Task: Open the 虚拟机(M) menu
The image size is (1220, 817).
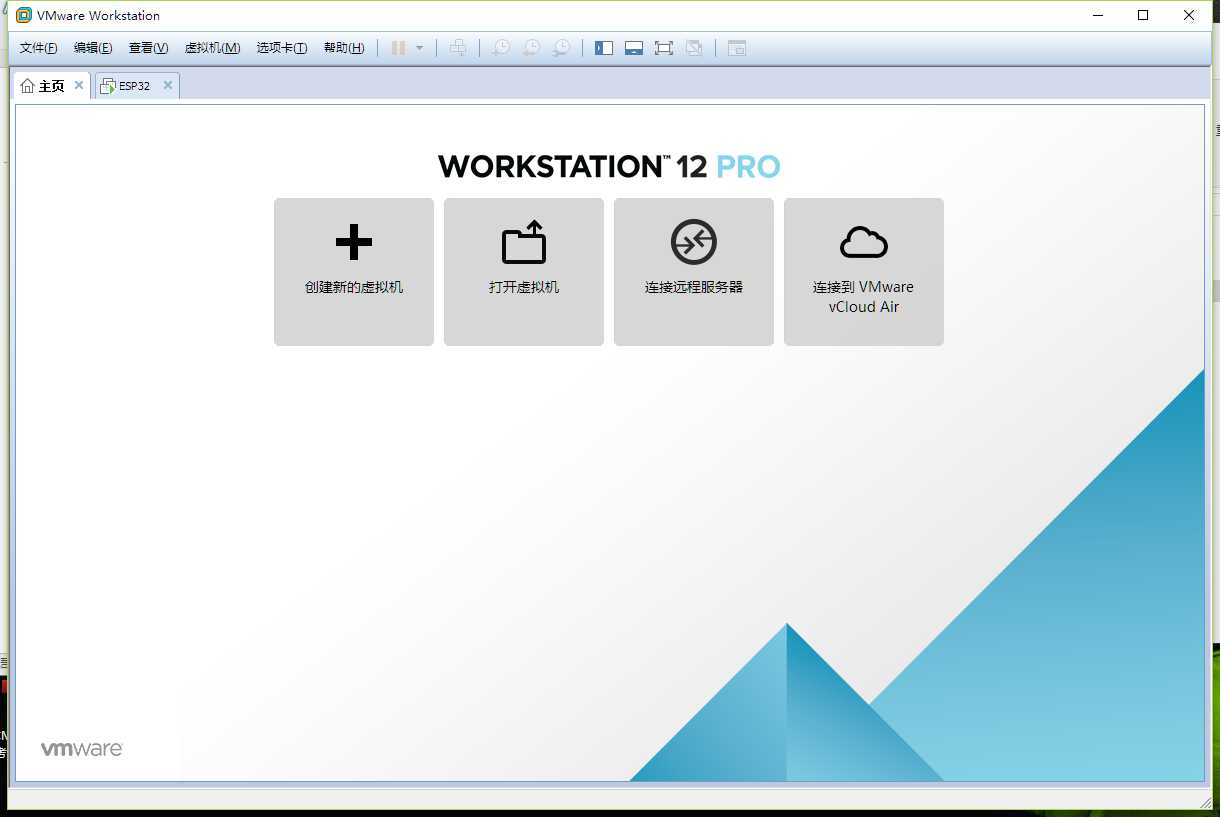Action: pyautogui.click(x=212, y=48)
